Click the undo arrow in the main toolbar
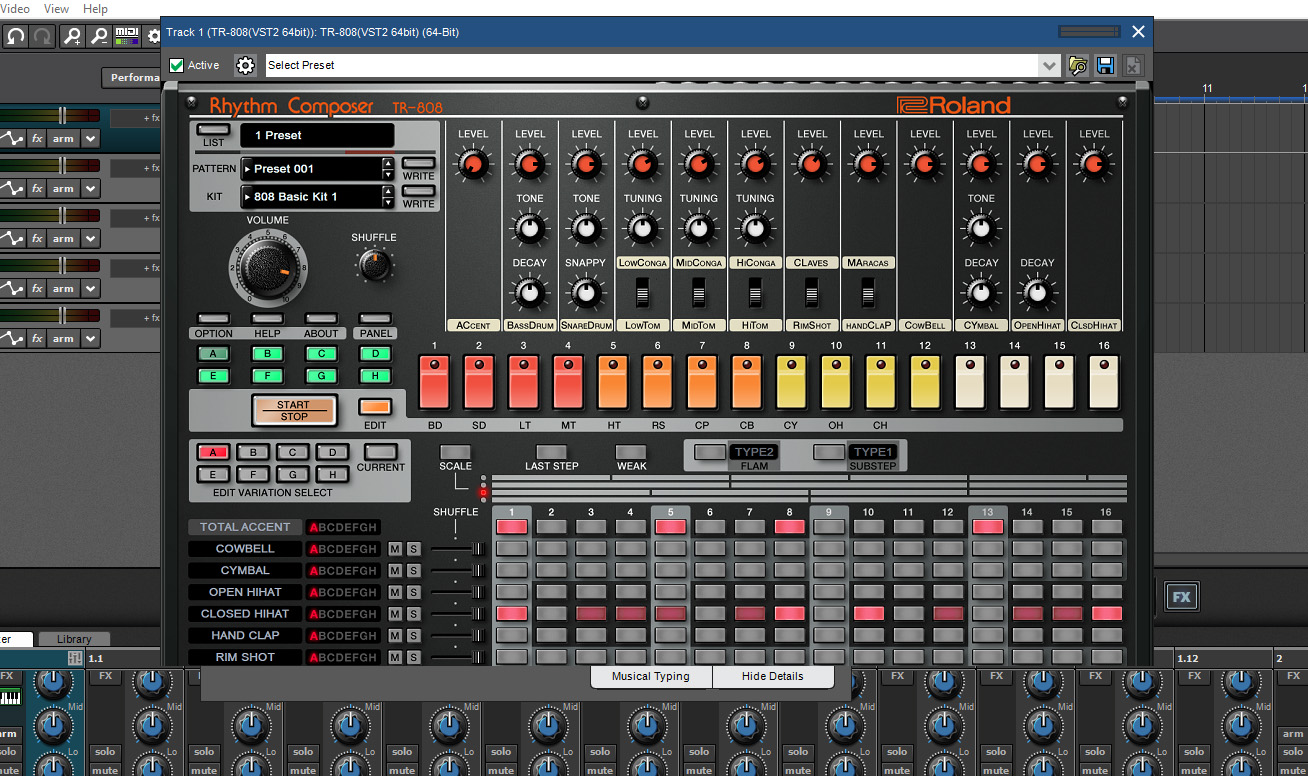Screen dimensions: 1308x776 15,36
